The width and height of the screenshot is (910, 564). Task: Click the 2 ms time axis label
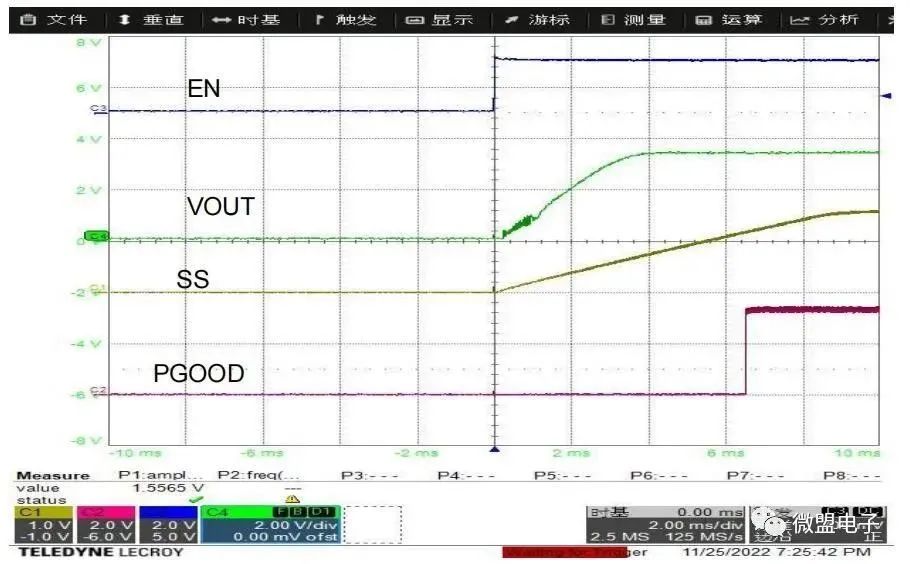coord(572,453)
